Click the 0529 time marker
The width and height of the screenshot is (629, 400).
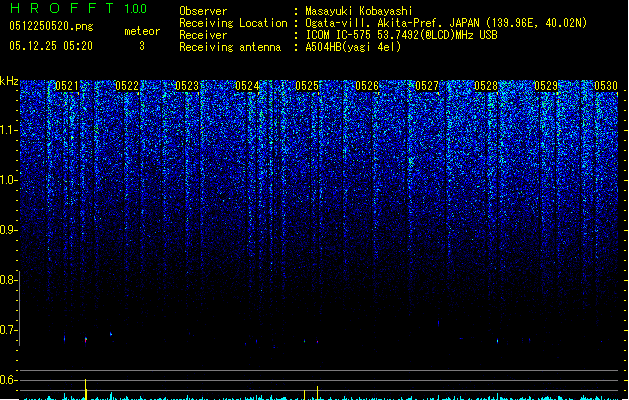click(546, 86)
